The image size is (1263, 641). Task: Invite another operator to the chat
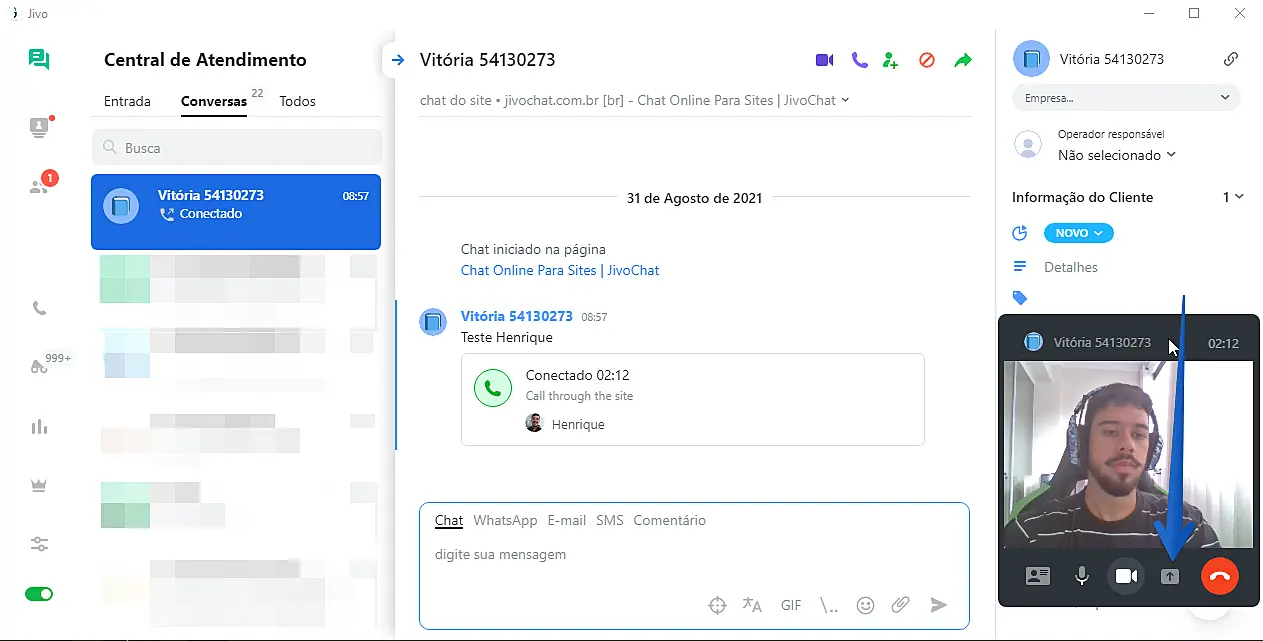point(891,60)
